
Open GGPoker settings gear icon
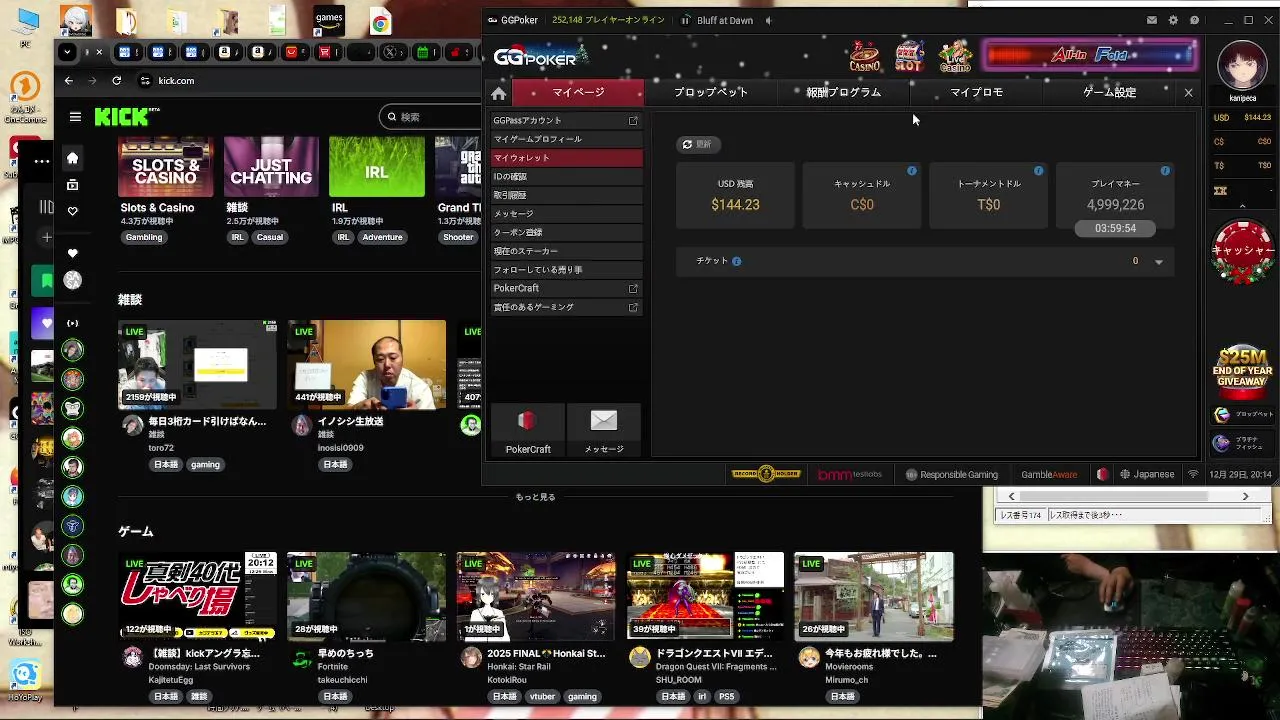(x=1173, y=20)
